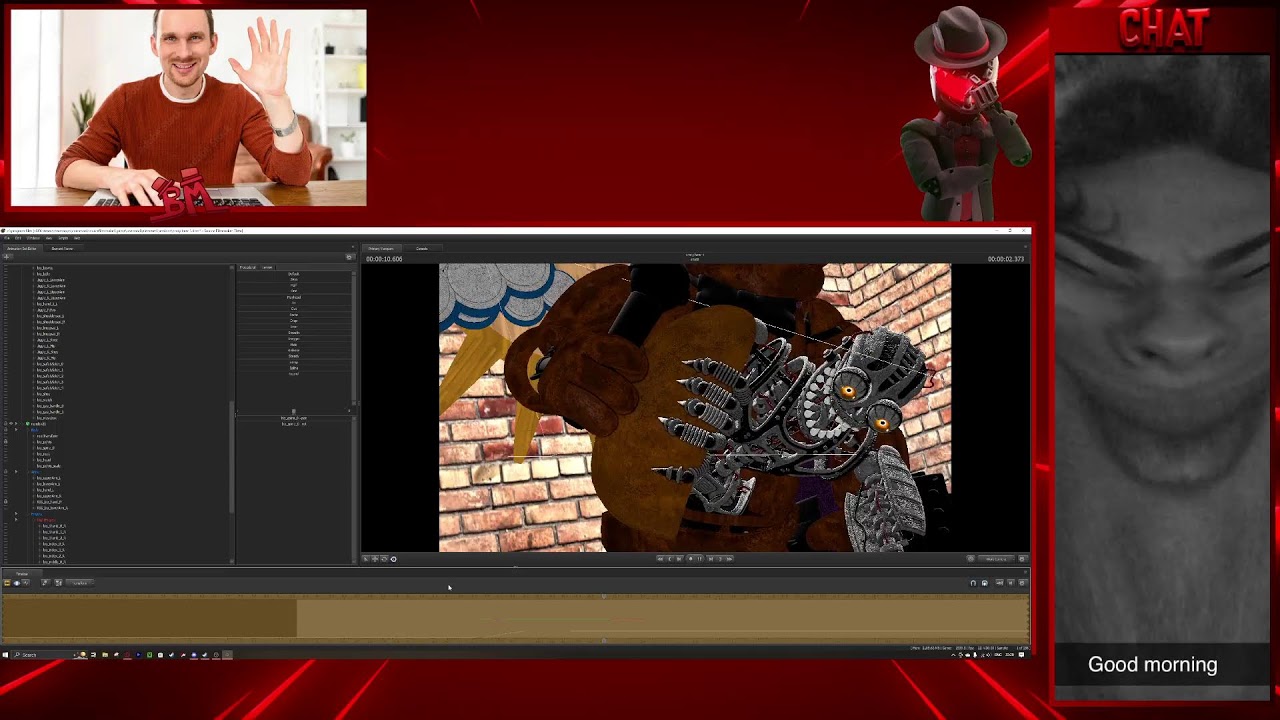Switch to the Animation Set Editor tab
The height and width of the screenshot is (720, 1280).
[21, 248]
